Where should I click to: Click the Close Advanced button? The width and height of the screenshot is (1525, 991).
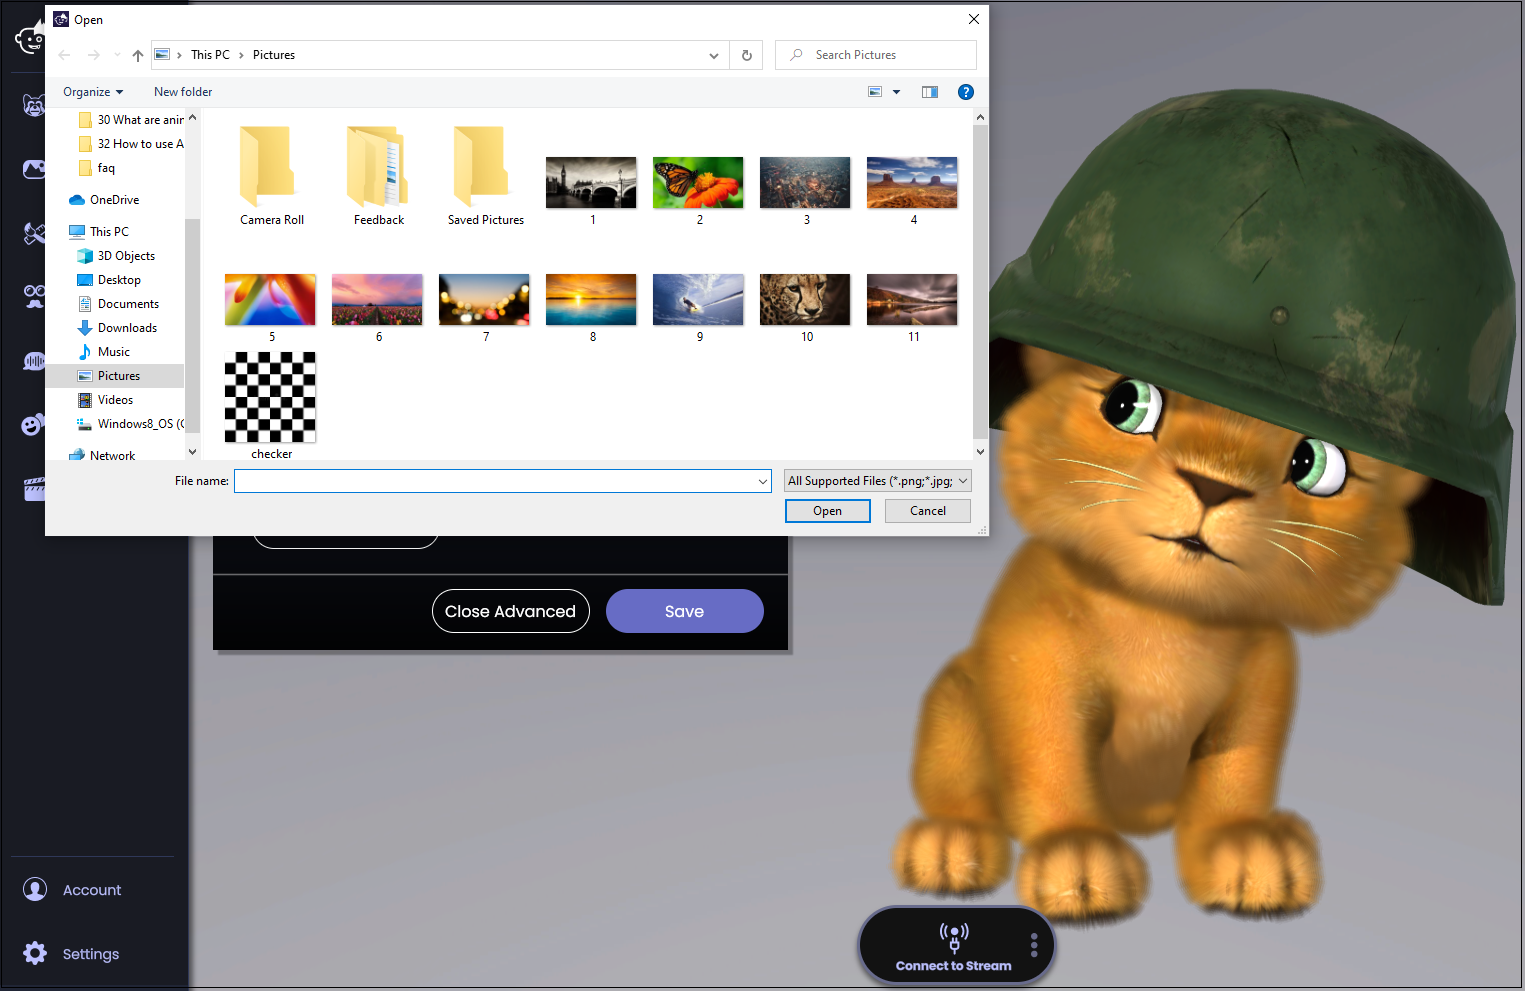point(511,611)
